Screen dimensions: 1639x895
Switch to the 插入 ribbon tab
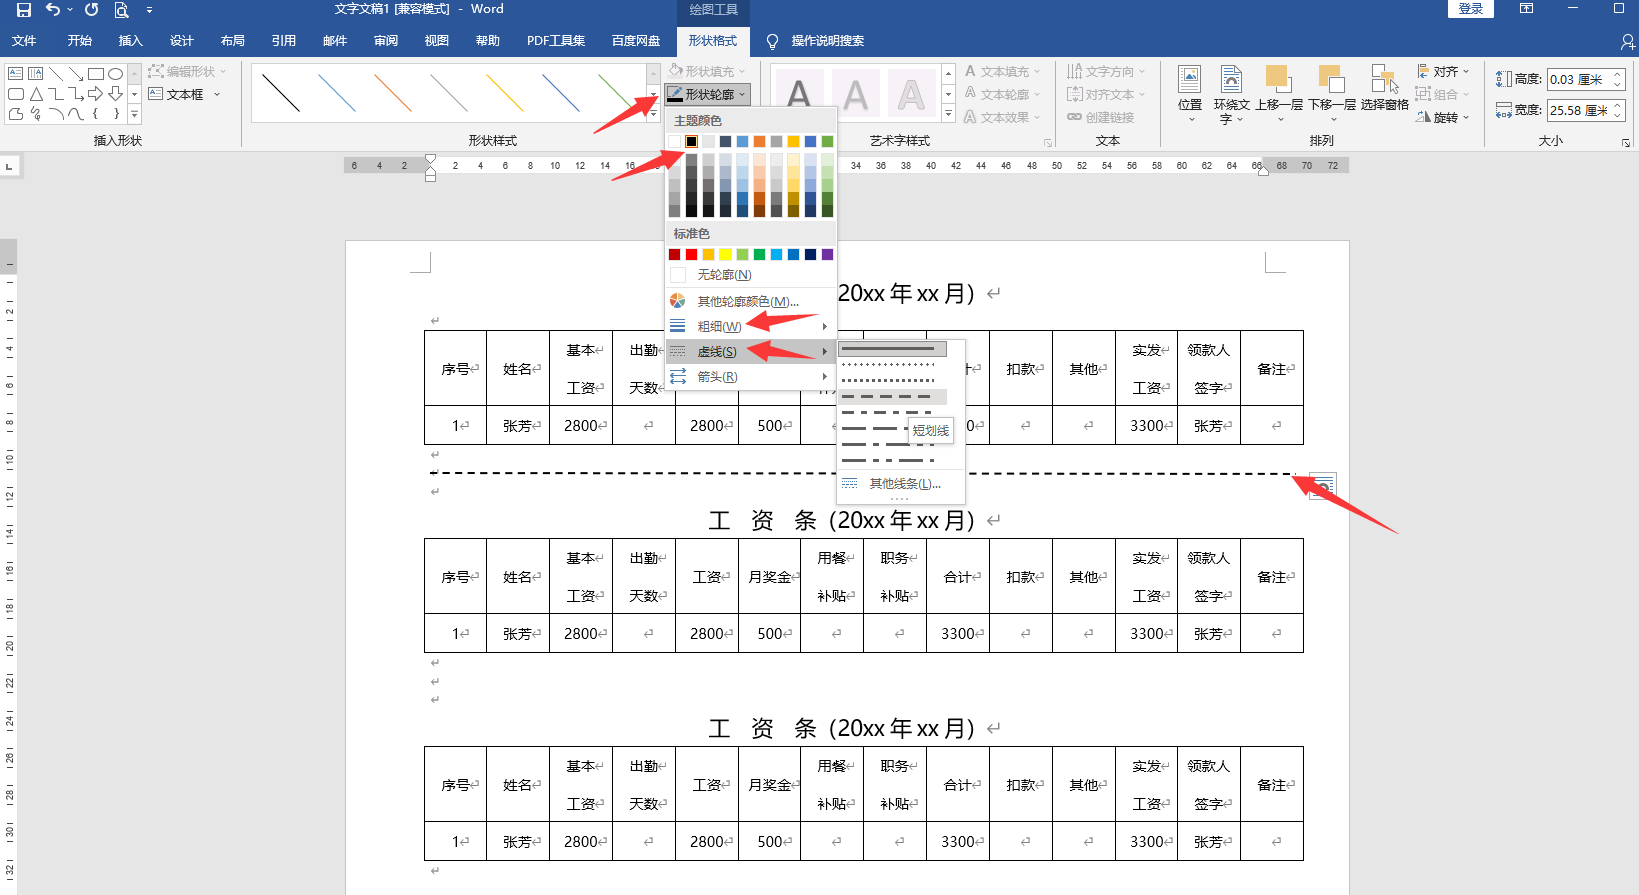(x=130, y=41)
